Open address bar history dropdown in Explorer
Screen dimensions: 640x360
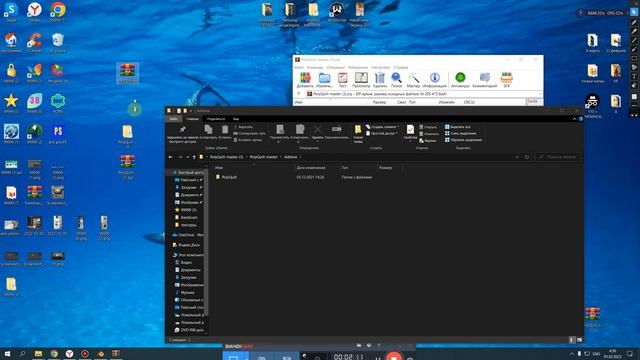(x=517, y=157)
